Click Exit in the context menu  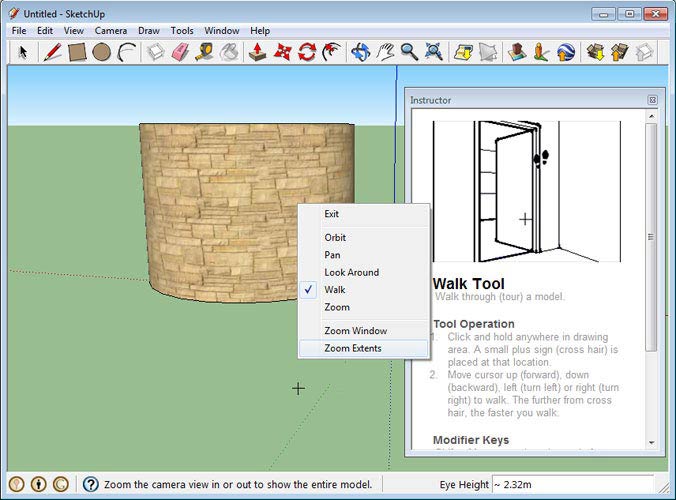click(332, 214)
